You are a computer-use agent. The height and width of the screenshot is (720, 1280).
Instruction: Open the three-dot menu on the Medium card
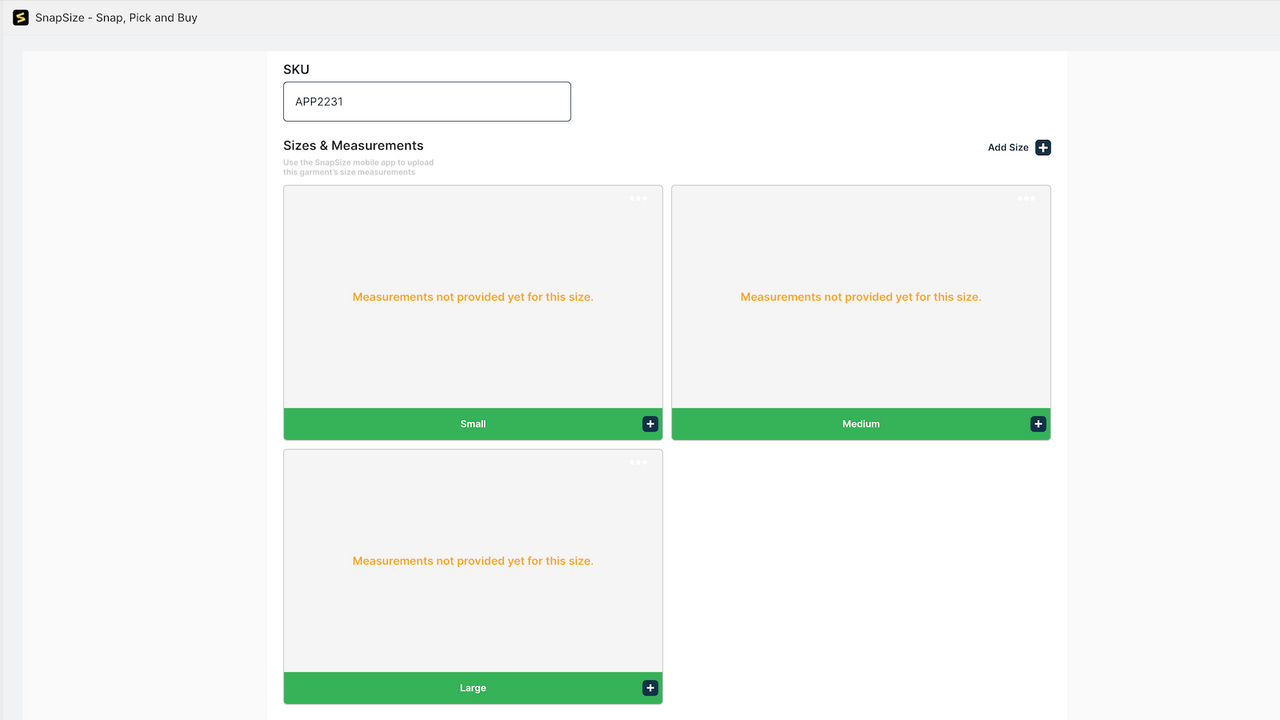click(x=1026, y=198)
